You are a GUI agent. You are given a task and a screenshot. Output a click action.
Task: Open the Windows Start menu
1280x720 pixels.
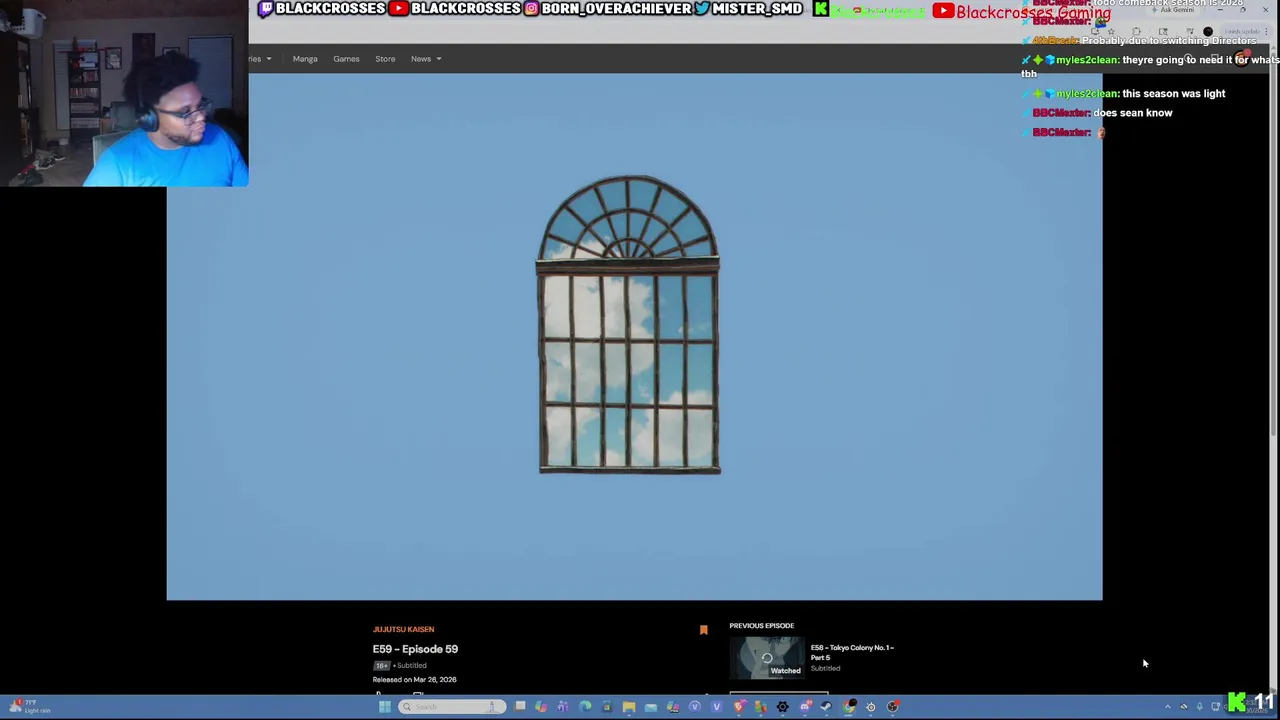[385, 707]
